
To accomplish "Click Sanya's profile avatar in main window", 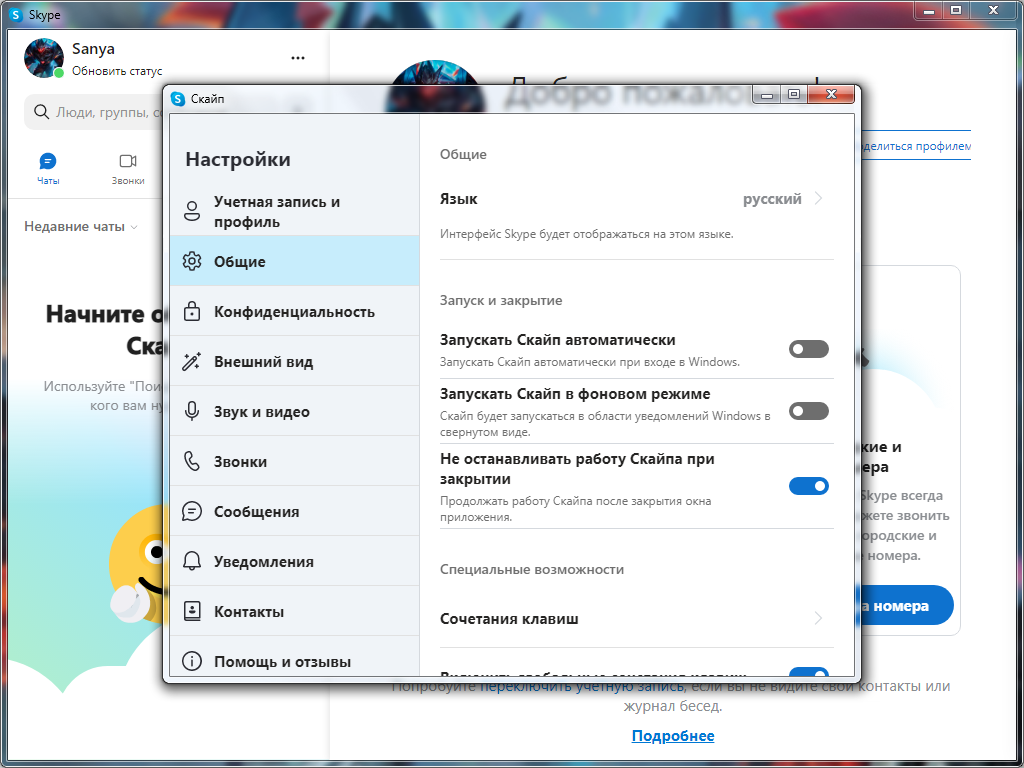I will (44, 58).
